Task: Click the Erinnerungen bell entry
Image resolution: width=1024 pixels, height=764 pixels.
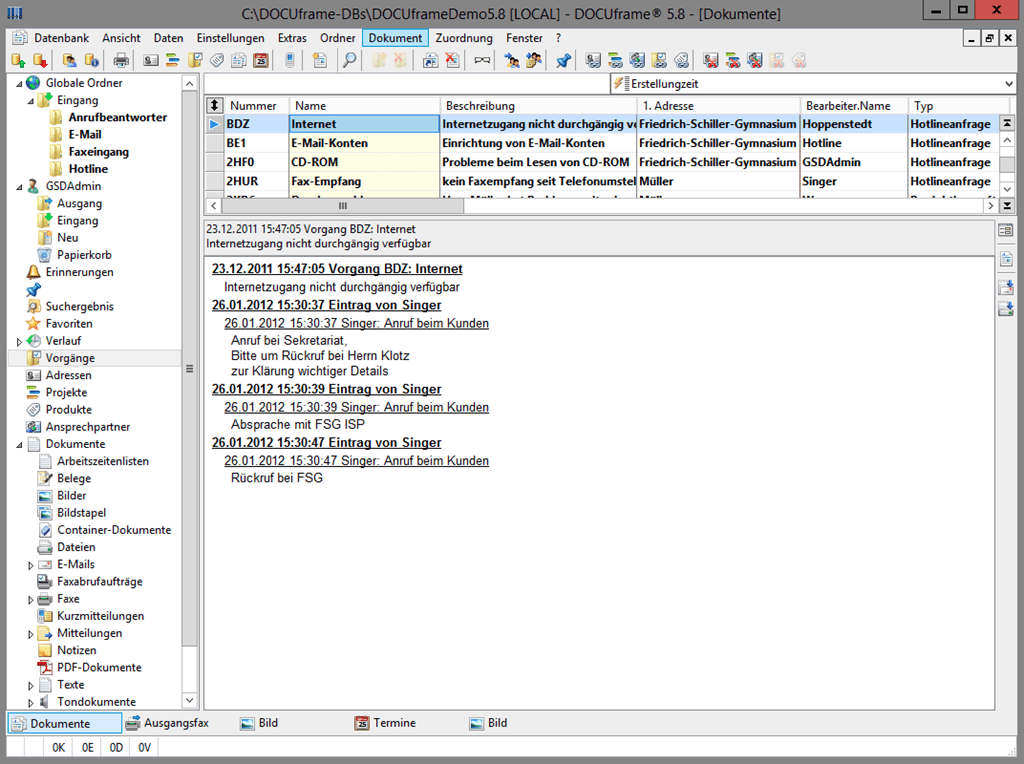Action: [x=79, y=272]
